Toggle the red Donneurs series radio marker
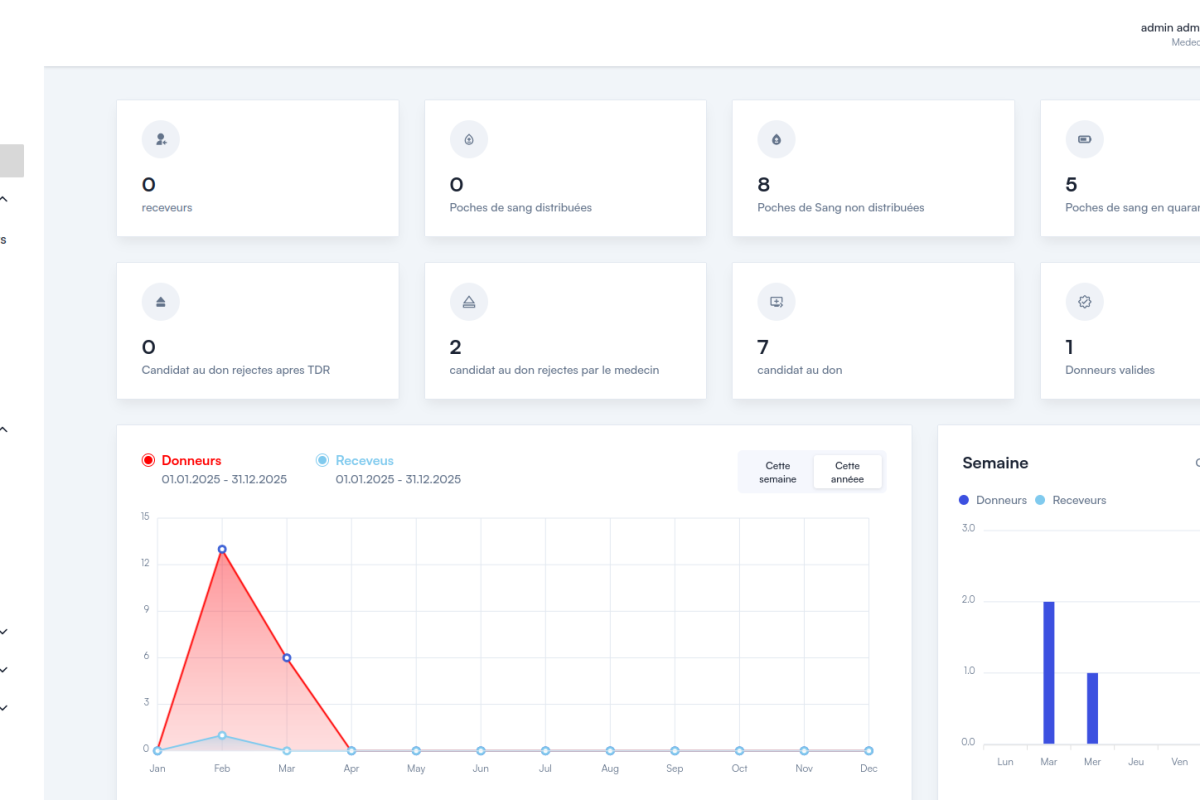Image resolution: width=1200 pixels, height=800 pixels. (149, 461)
